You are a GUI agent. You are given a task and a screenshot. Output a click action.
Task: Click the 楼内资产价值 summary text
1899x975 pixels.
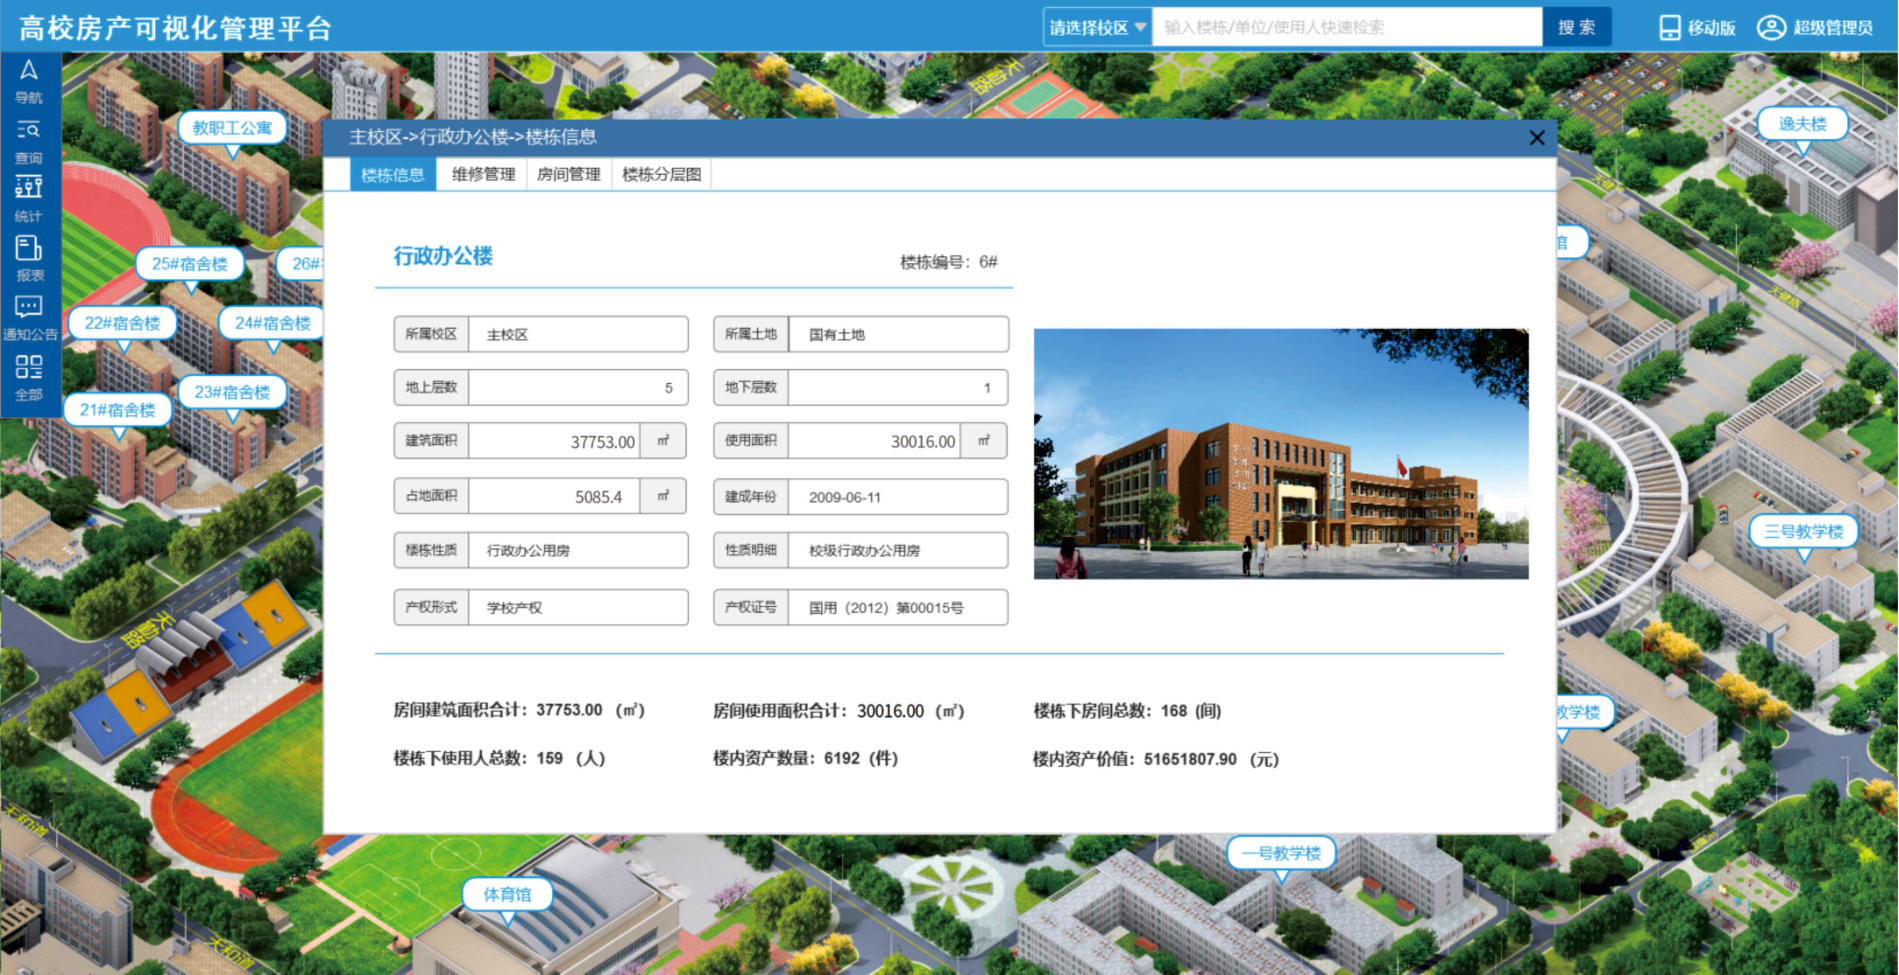pyautogui.click(x=1156, y=759)
